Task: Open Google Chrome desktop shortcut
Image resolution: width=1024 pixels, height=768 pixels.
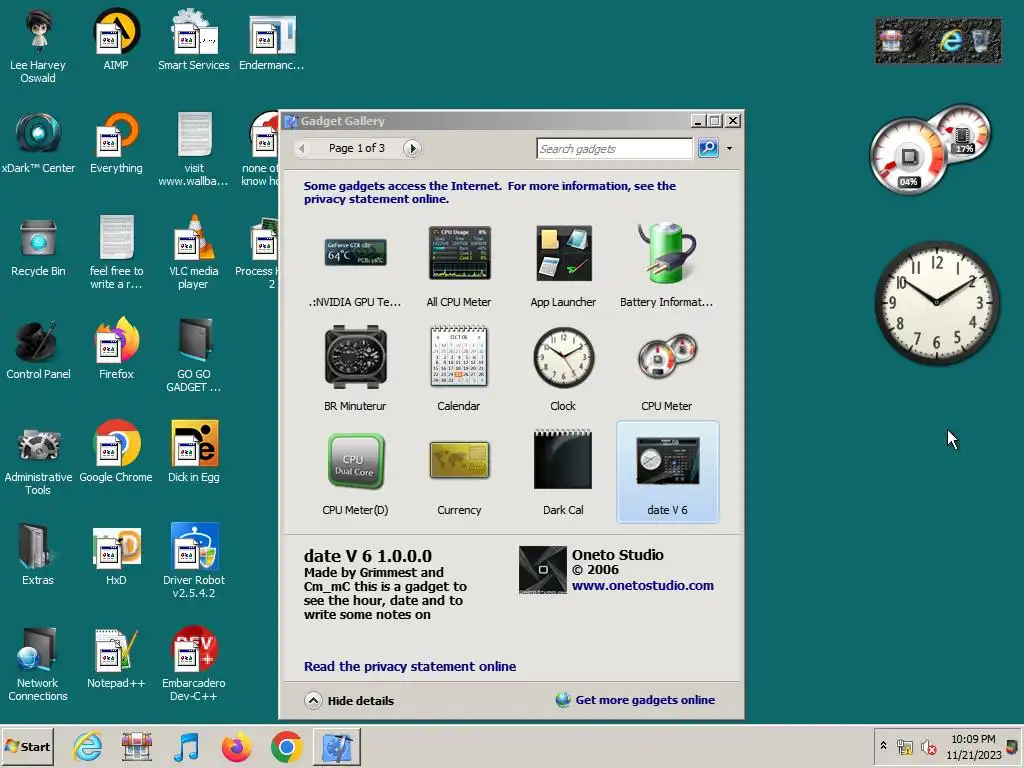Action: pos(116,452)
